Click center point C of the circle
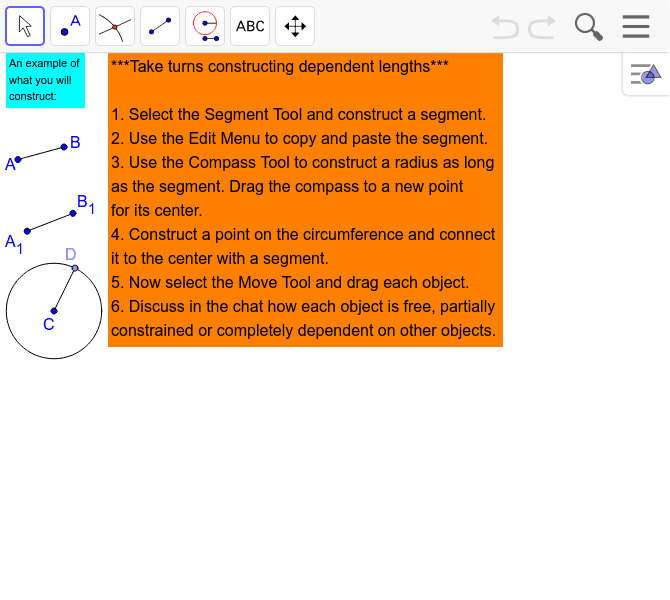 tap(54, 311)
